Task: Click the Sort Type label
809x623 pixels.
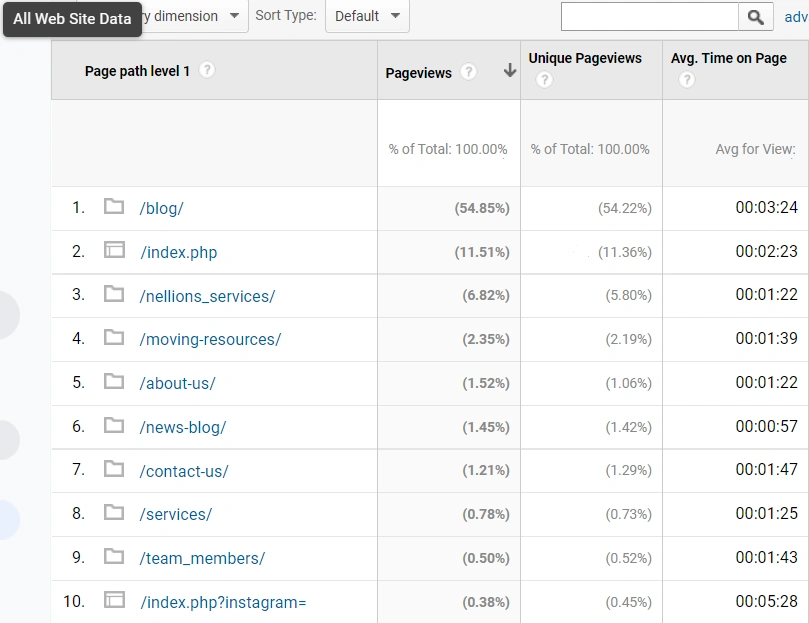Action: tap(286, 15)
